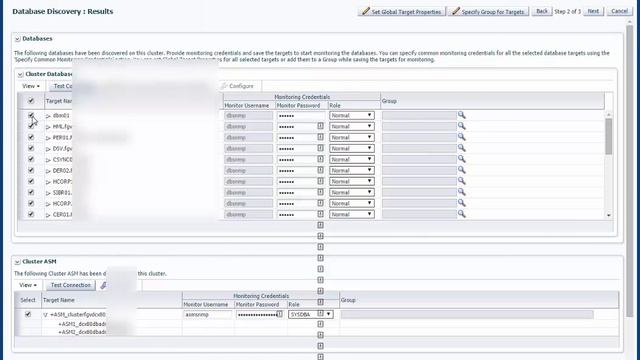Expand the PER01 tree node

click(x=48, y=138)
